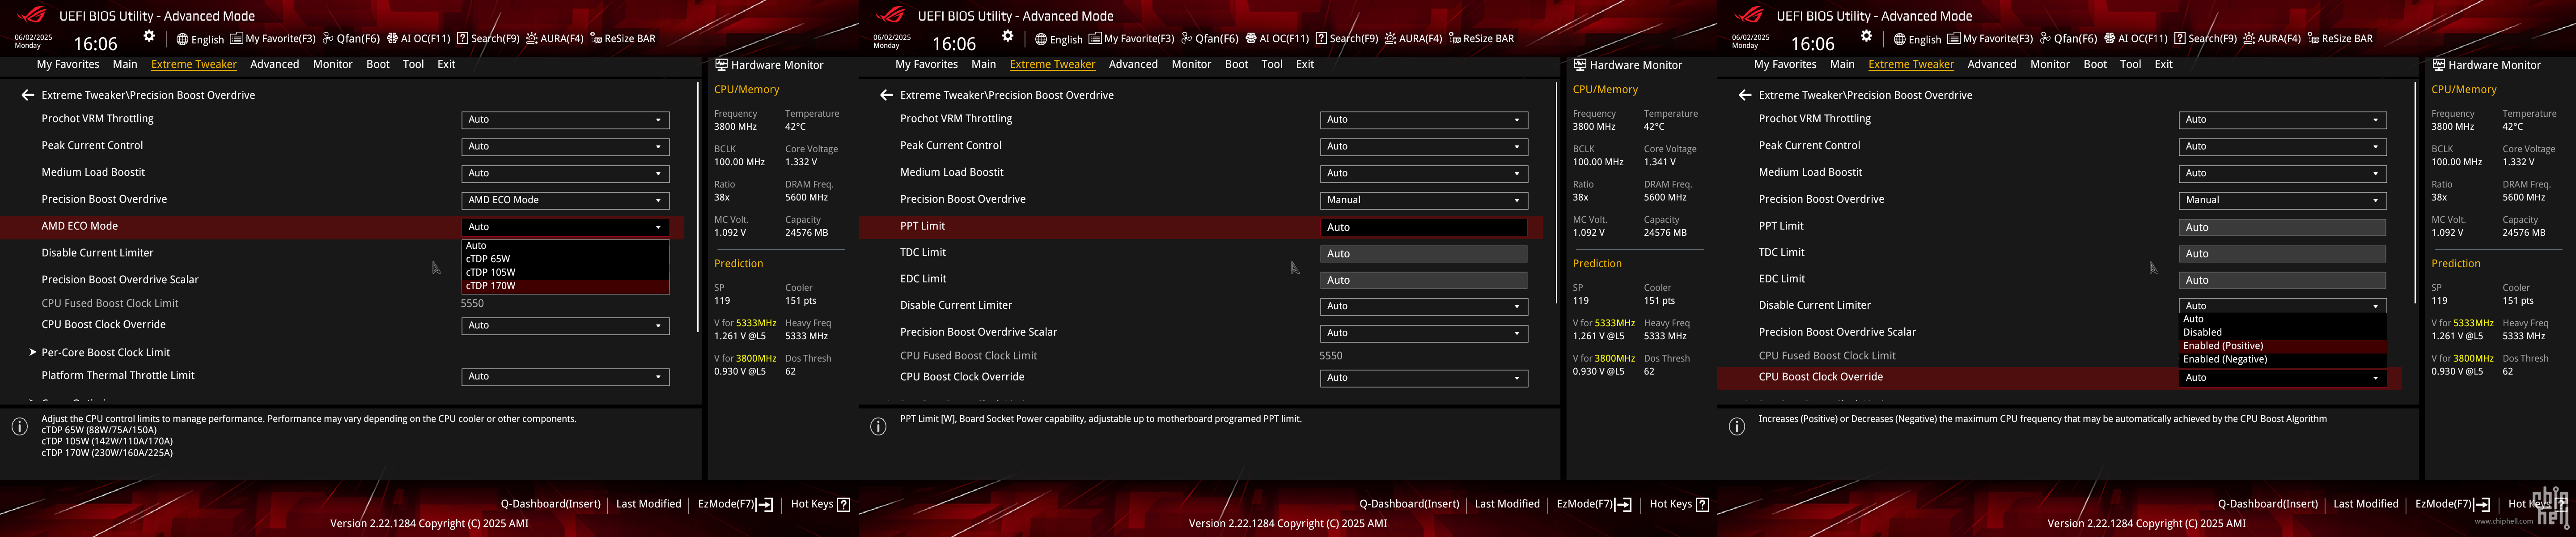Viewport: 2576px width, 537px height.
Task: Select cTDP 65W option
Action: pyautogui.click(x=565, y=259)
